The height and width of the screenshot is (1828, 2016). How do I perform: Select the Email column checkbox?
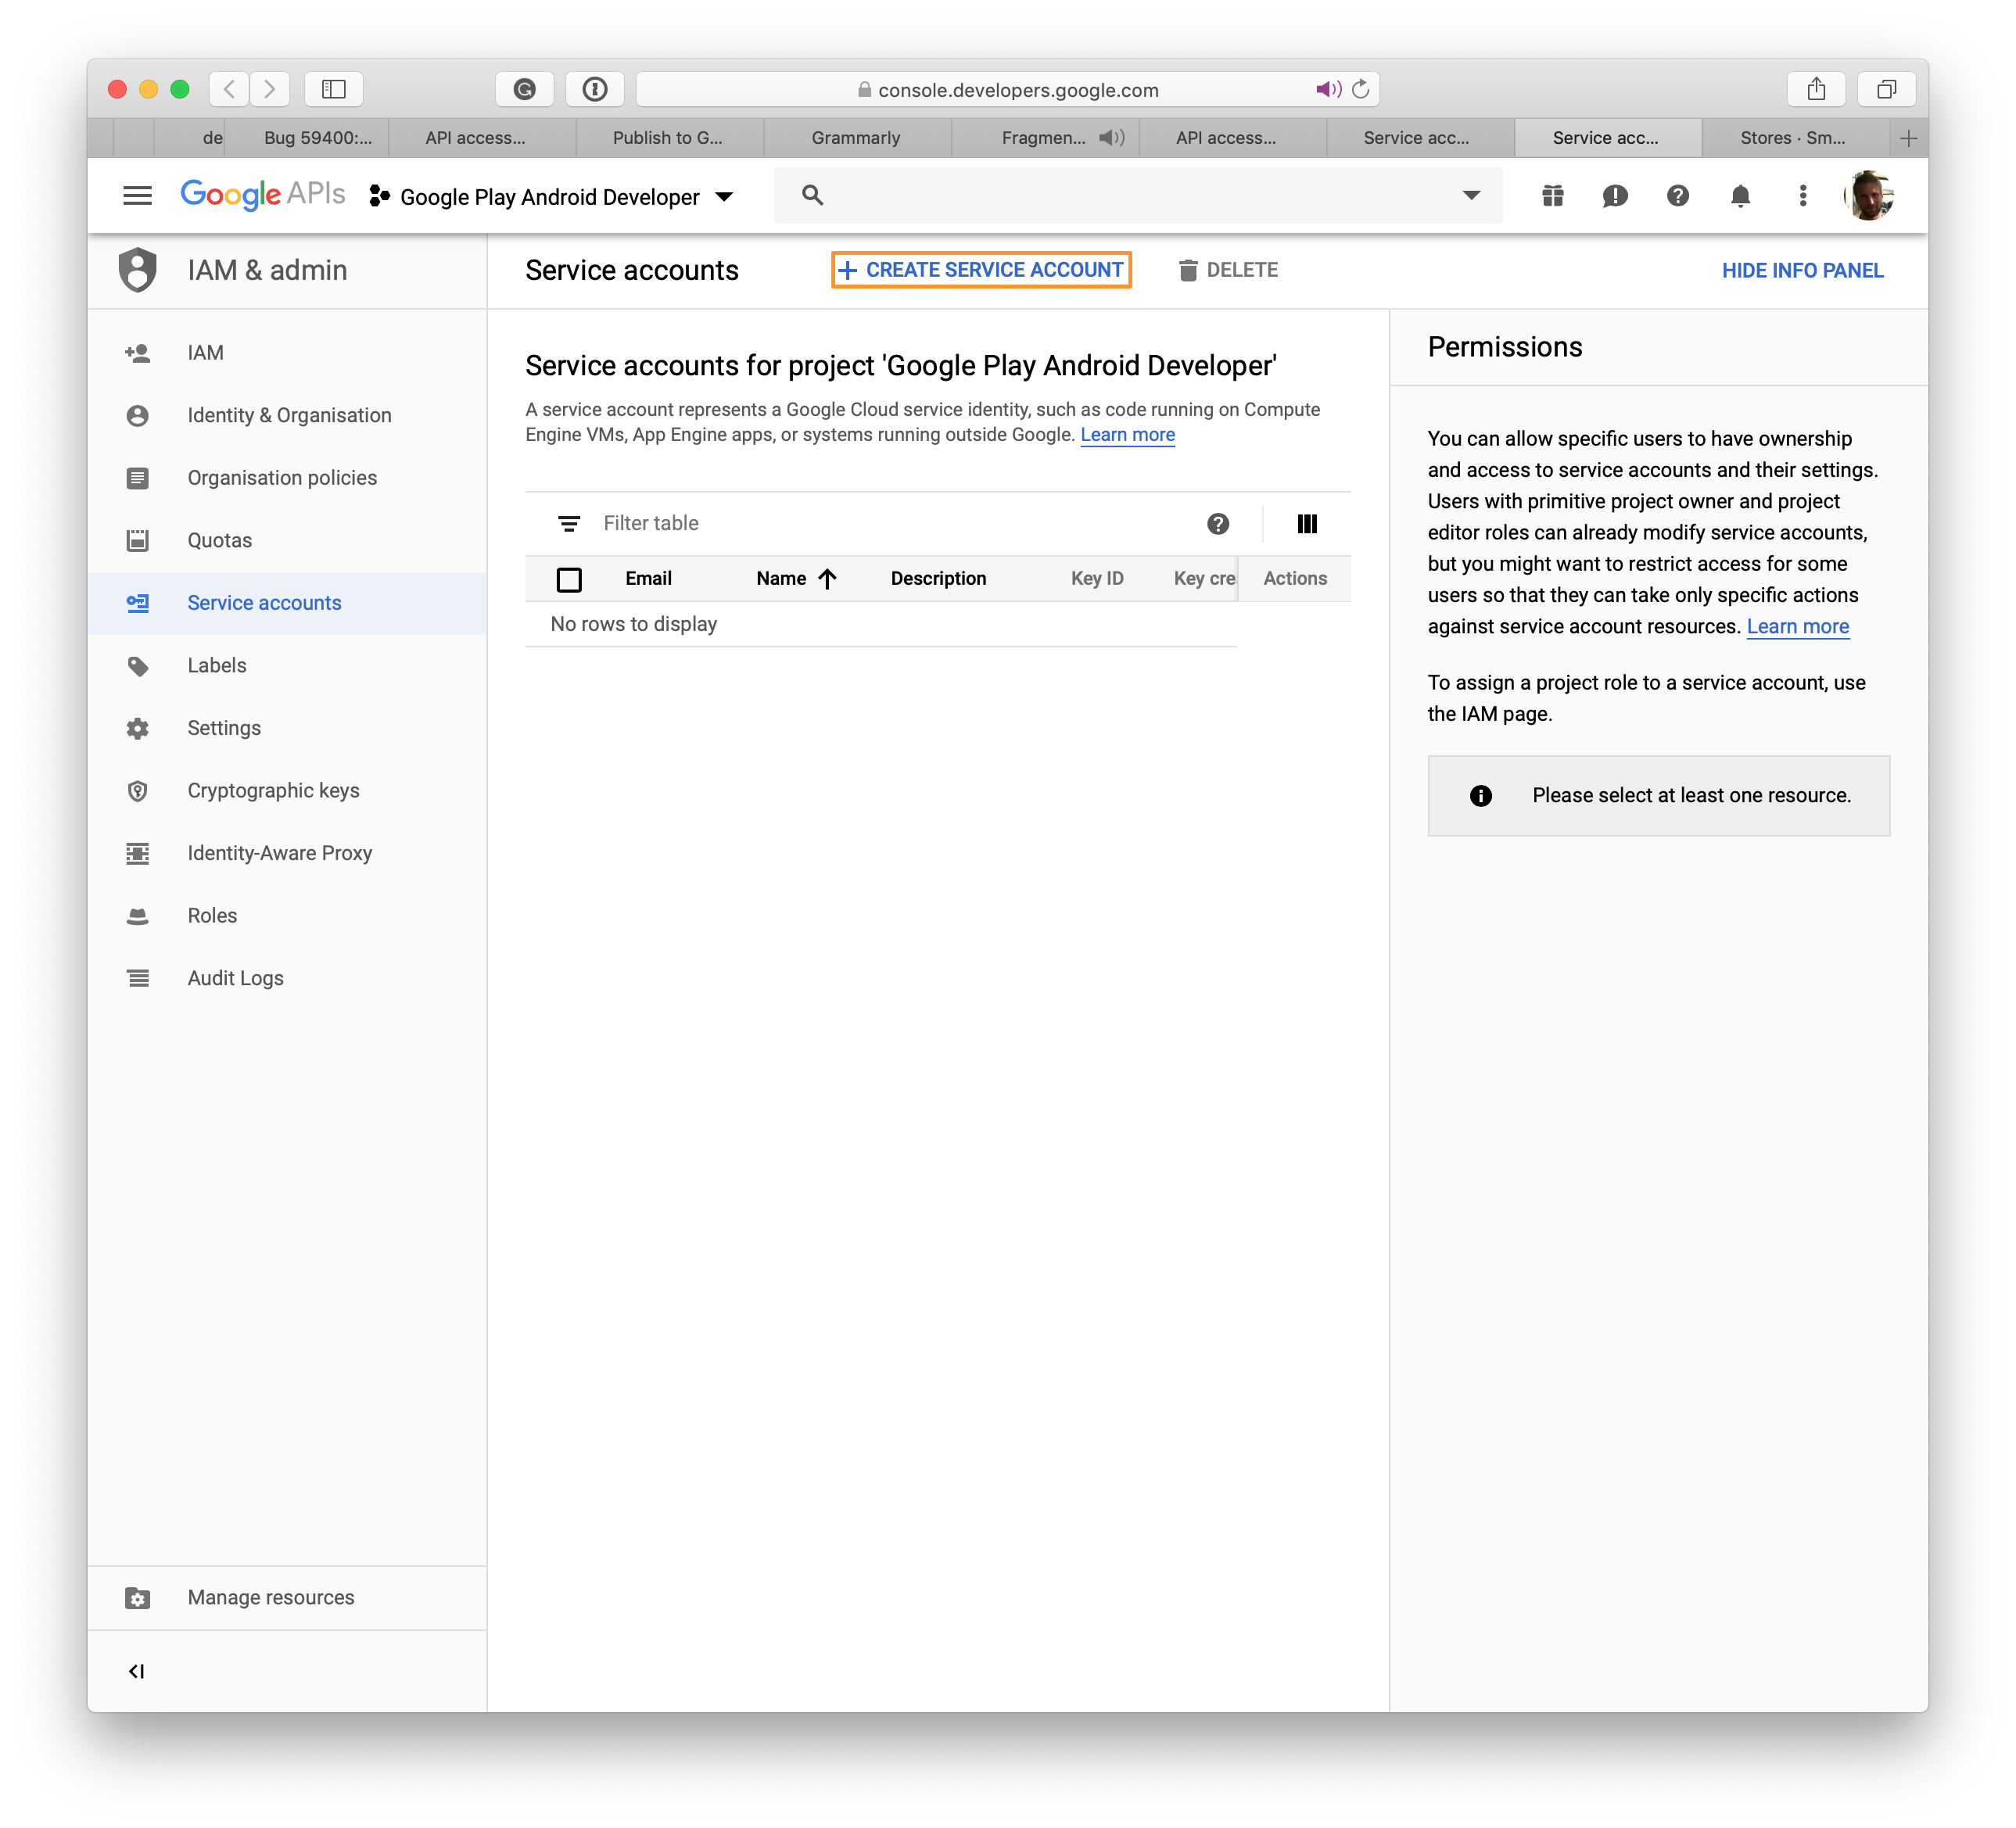pos(569,578)
